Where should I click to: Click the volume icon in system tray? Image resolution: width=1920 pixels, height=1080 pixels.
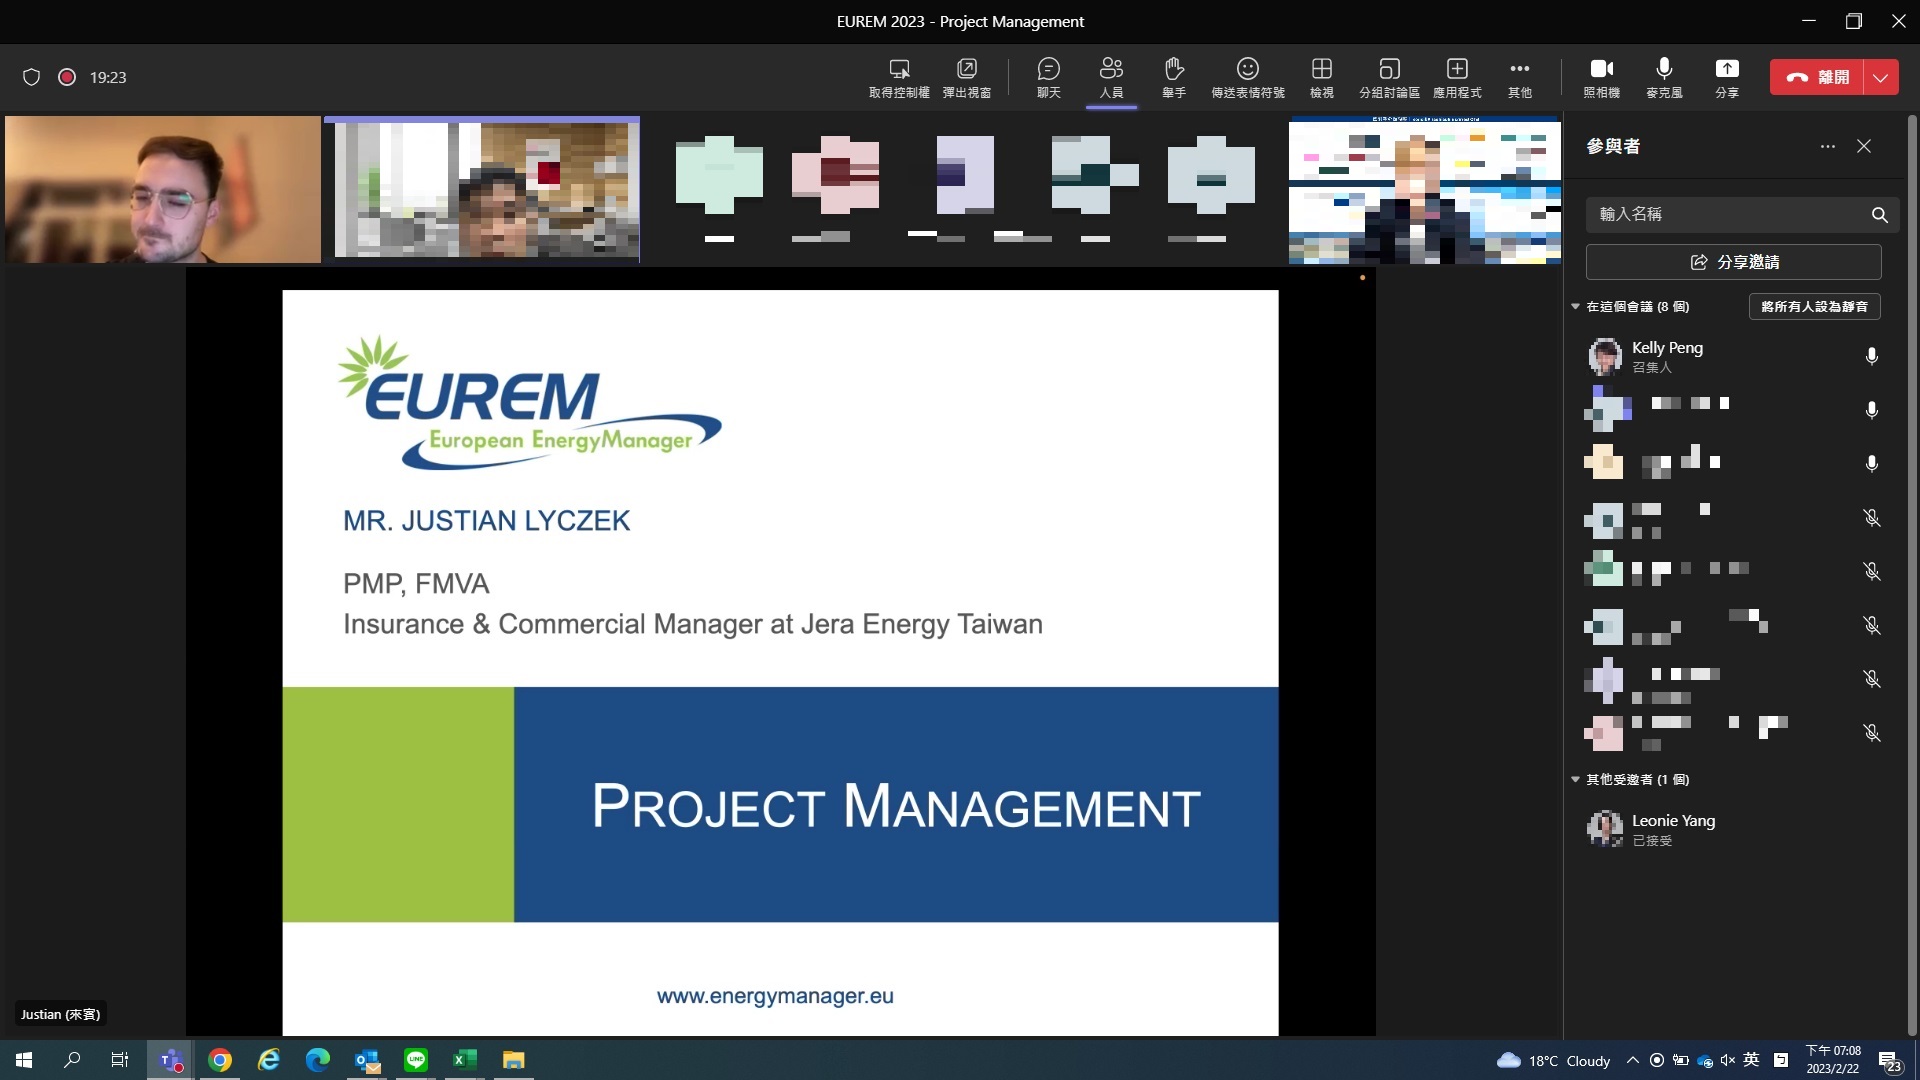coord(1728,1060)
